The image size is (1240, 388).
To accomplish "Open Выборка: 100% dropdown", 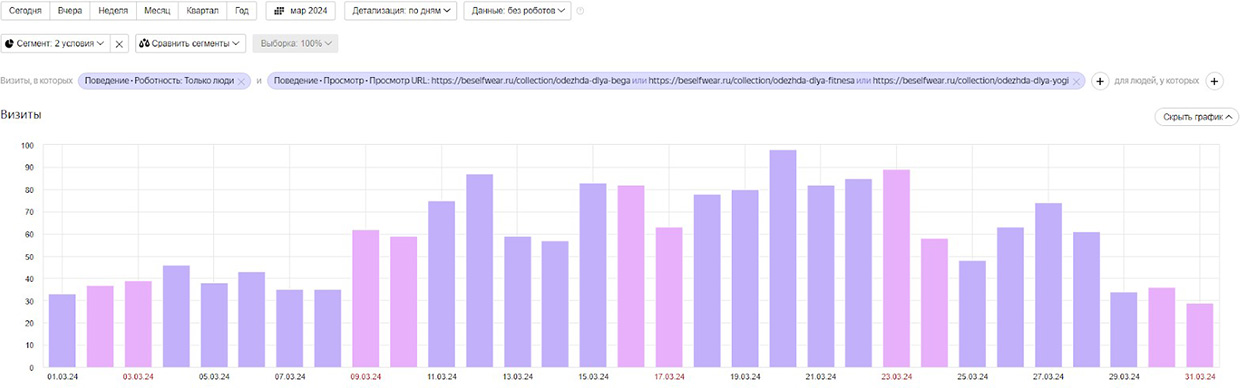I will tap(295, 44).
